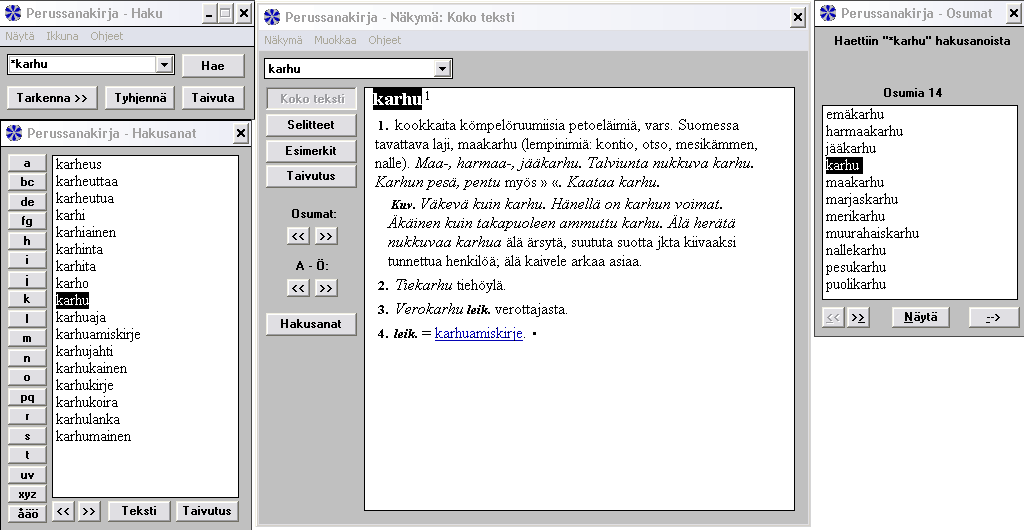Click the Taivuta button in the Haku window
The width and height of the screenshot is (1024, 530).
212,98
